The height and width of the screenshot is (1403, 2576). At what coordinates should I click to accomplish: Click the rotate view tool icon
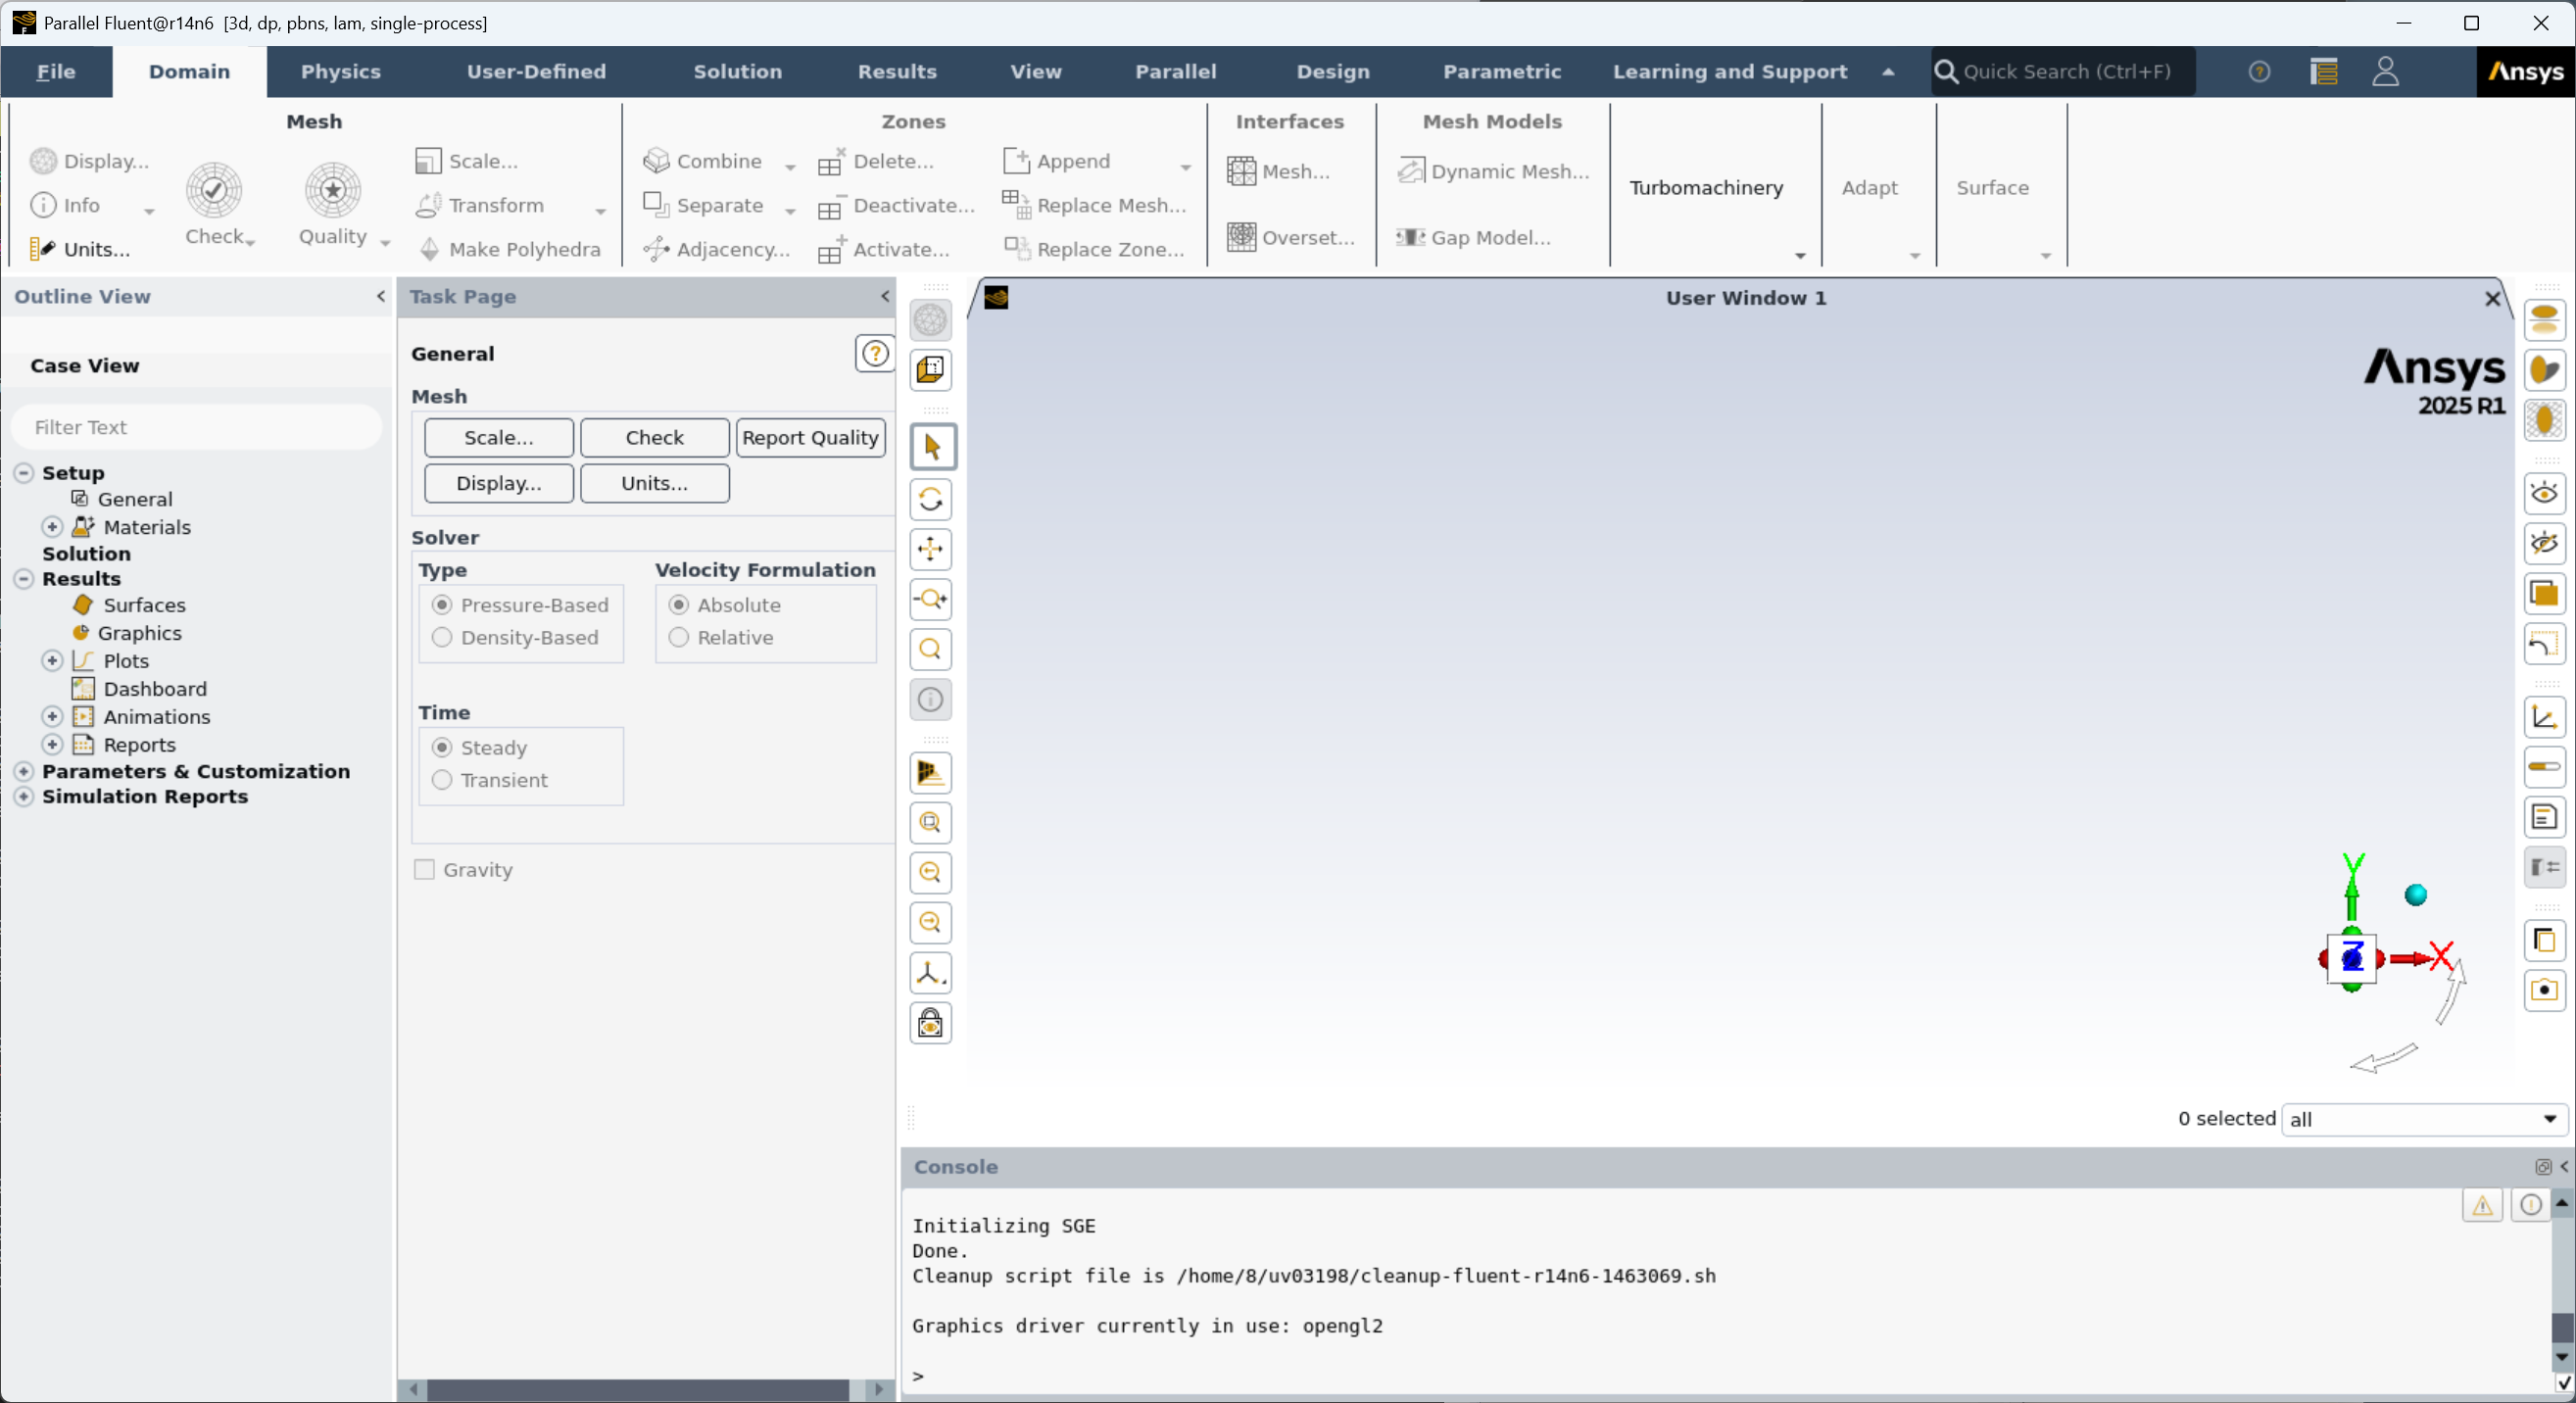(x=930, y=499)
